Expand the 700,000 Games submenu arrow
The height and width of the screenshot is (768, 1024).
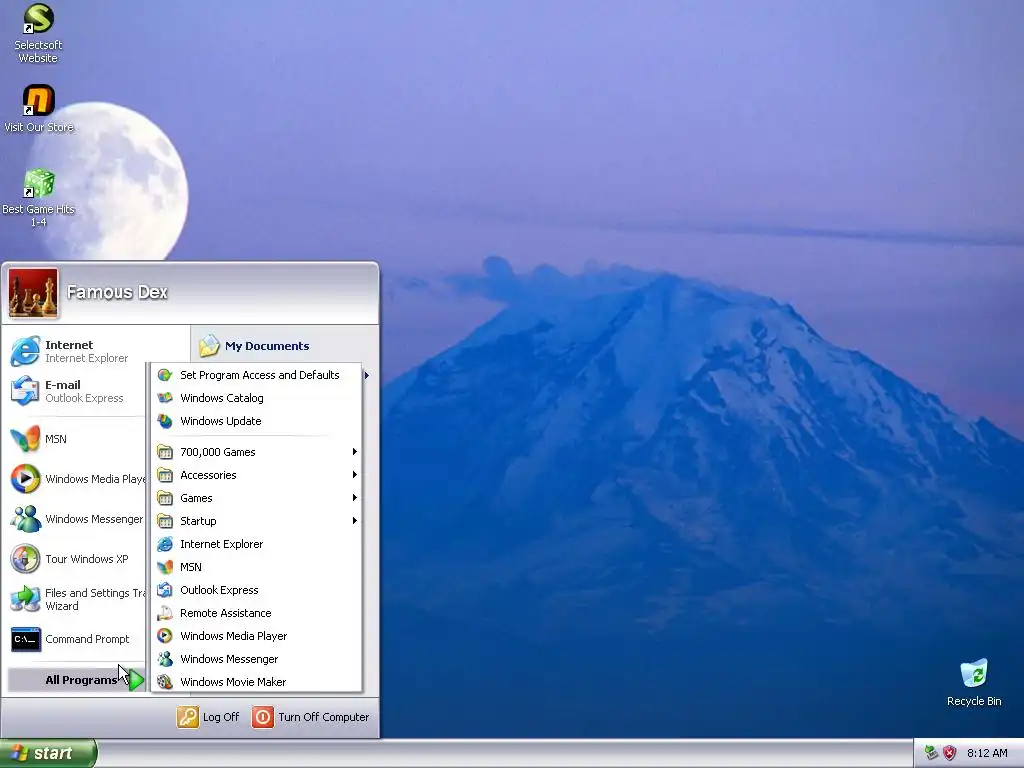tap(355, 452)
